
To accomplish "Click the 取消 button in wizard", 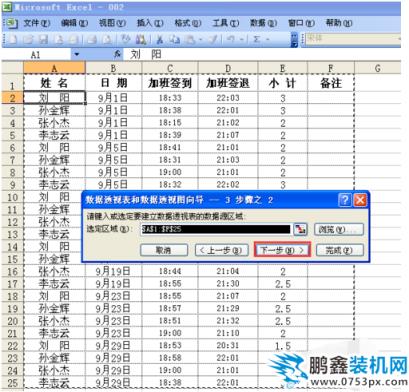I will pyautogui.click(x=164, y=250).
